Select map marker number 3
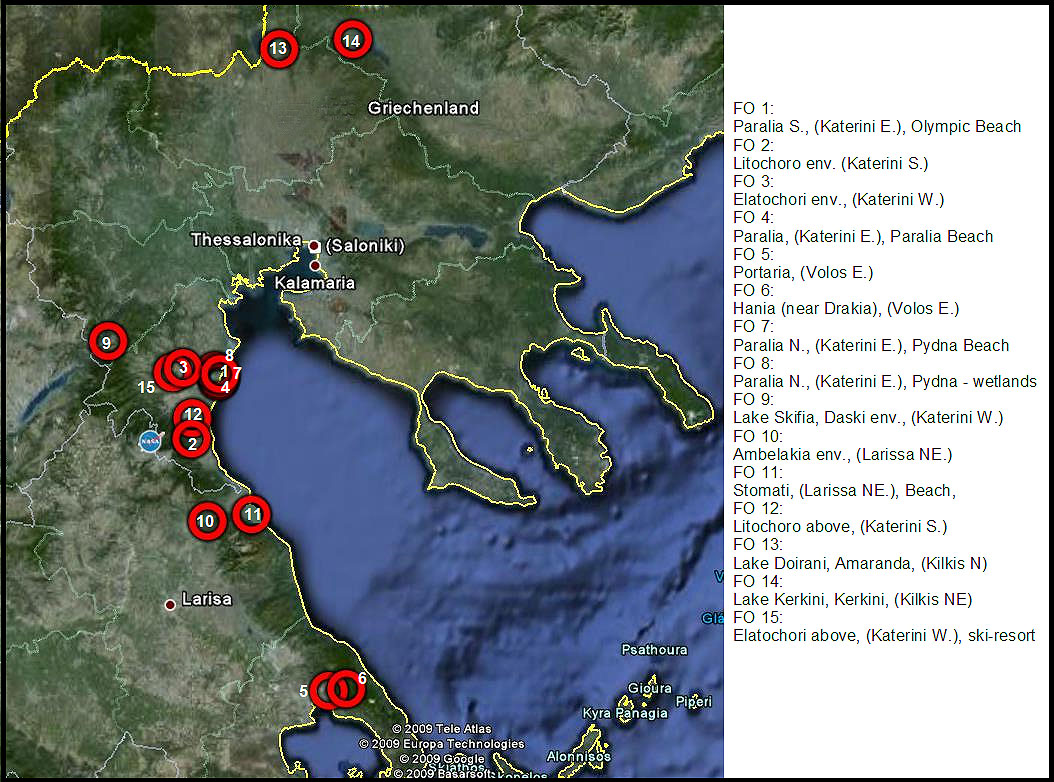This screenshot has width=1054, height=782. (x=182, y=368)
